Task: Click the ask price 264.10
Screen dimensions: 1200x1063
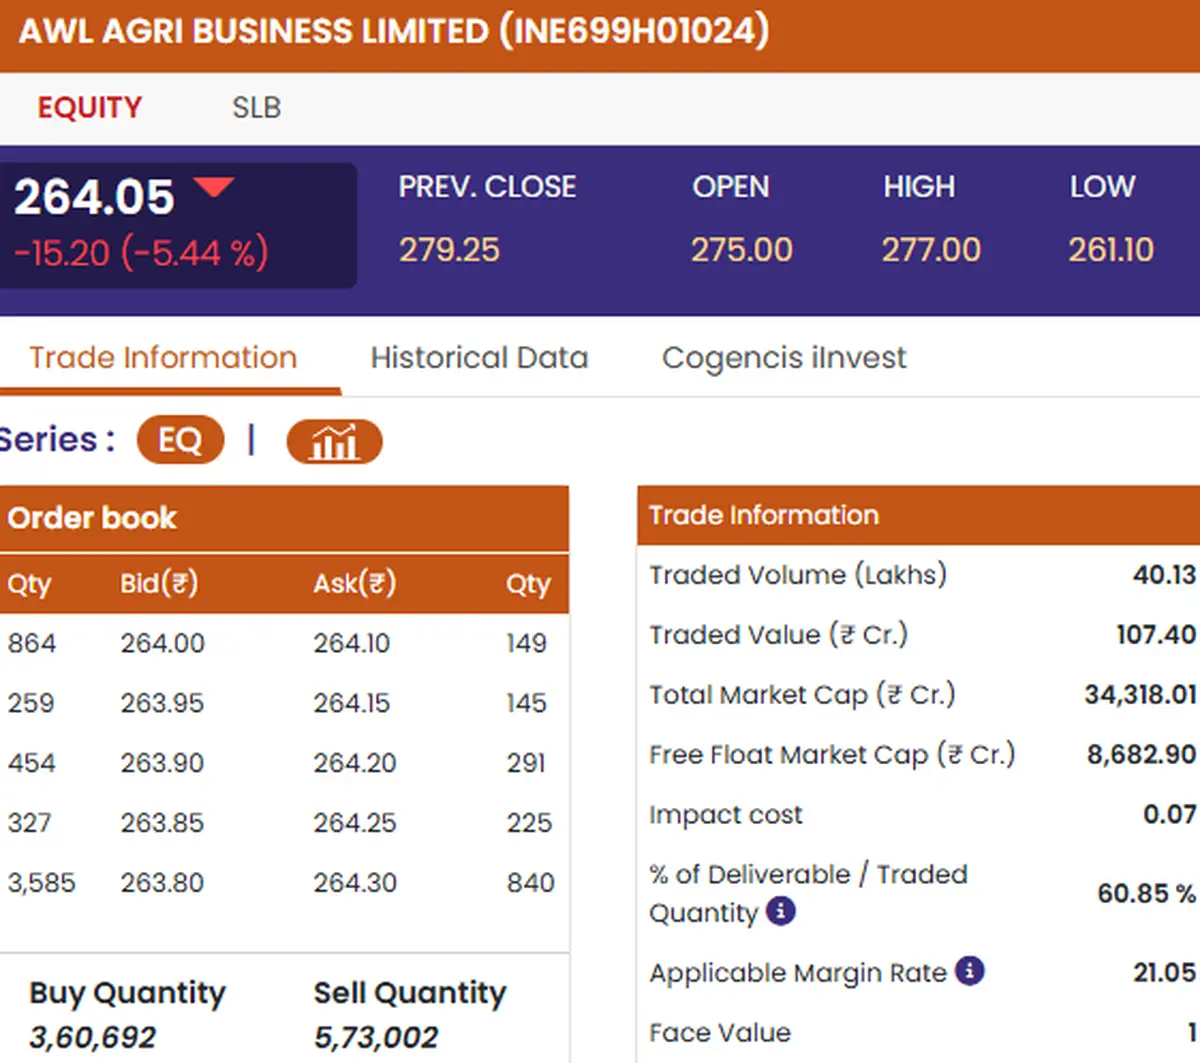Action: [x=352, y=643]
